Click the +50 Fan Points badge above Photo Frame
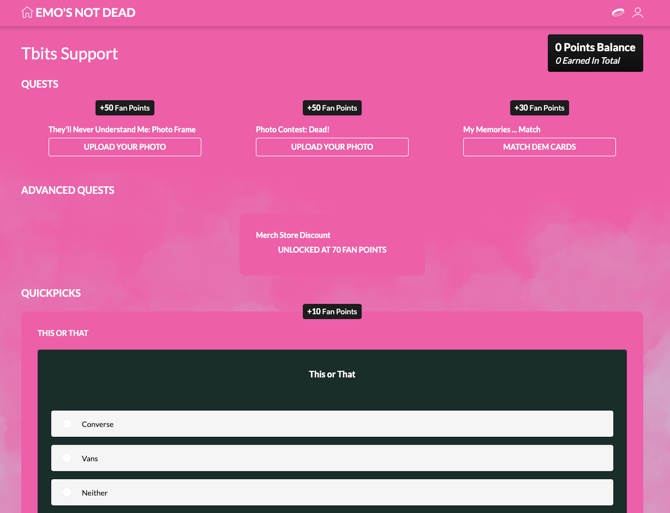This screenshot has width=670, height=513. tap(125, 108)
